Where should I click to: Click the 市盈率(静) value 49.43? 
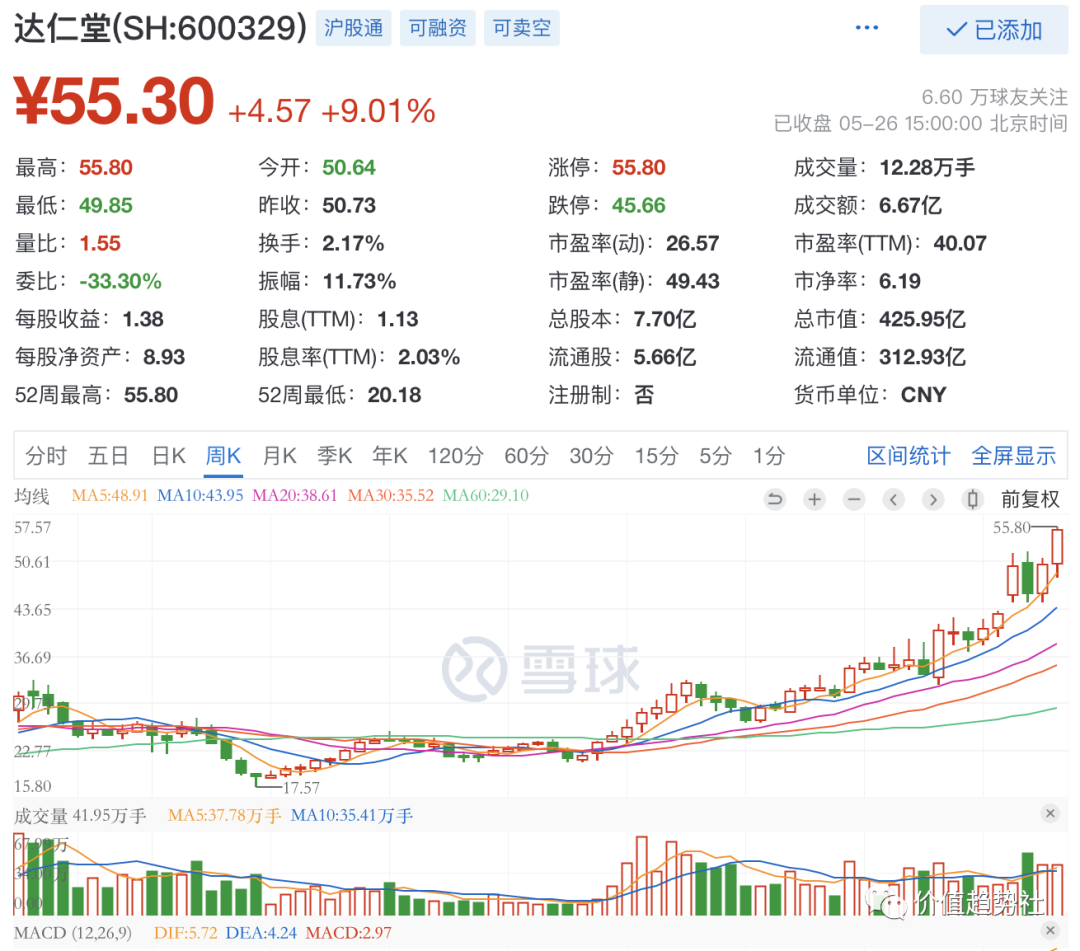click(692, 281)
